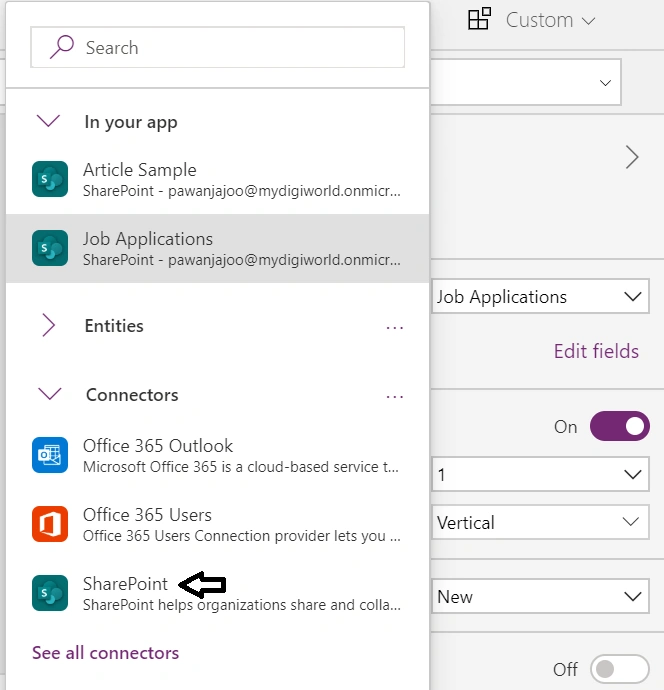Click Article Sample SharePoint account subtitle
The width and height of the screenshot is (664, 690).
(242, 191)
